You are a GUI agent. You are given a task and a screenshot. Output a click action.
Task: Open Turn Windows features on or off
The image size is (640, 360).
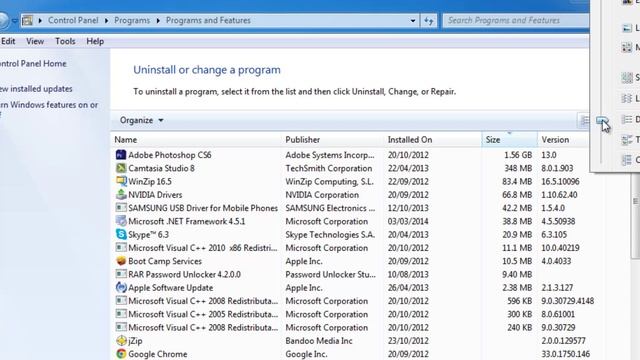point(49,109)
